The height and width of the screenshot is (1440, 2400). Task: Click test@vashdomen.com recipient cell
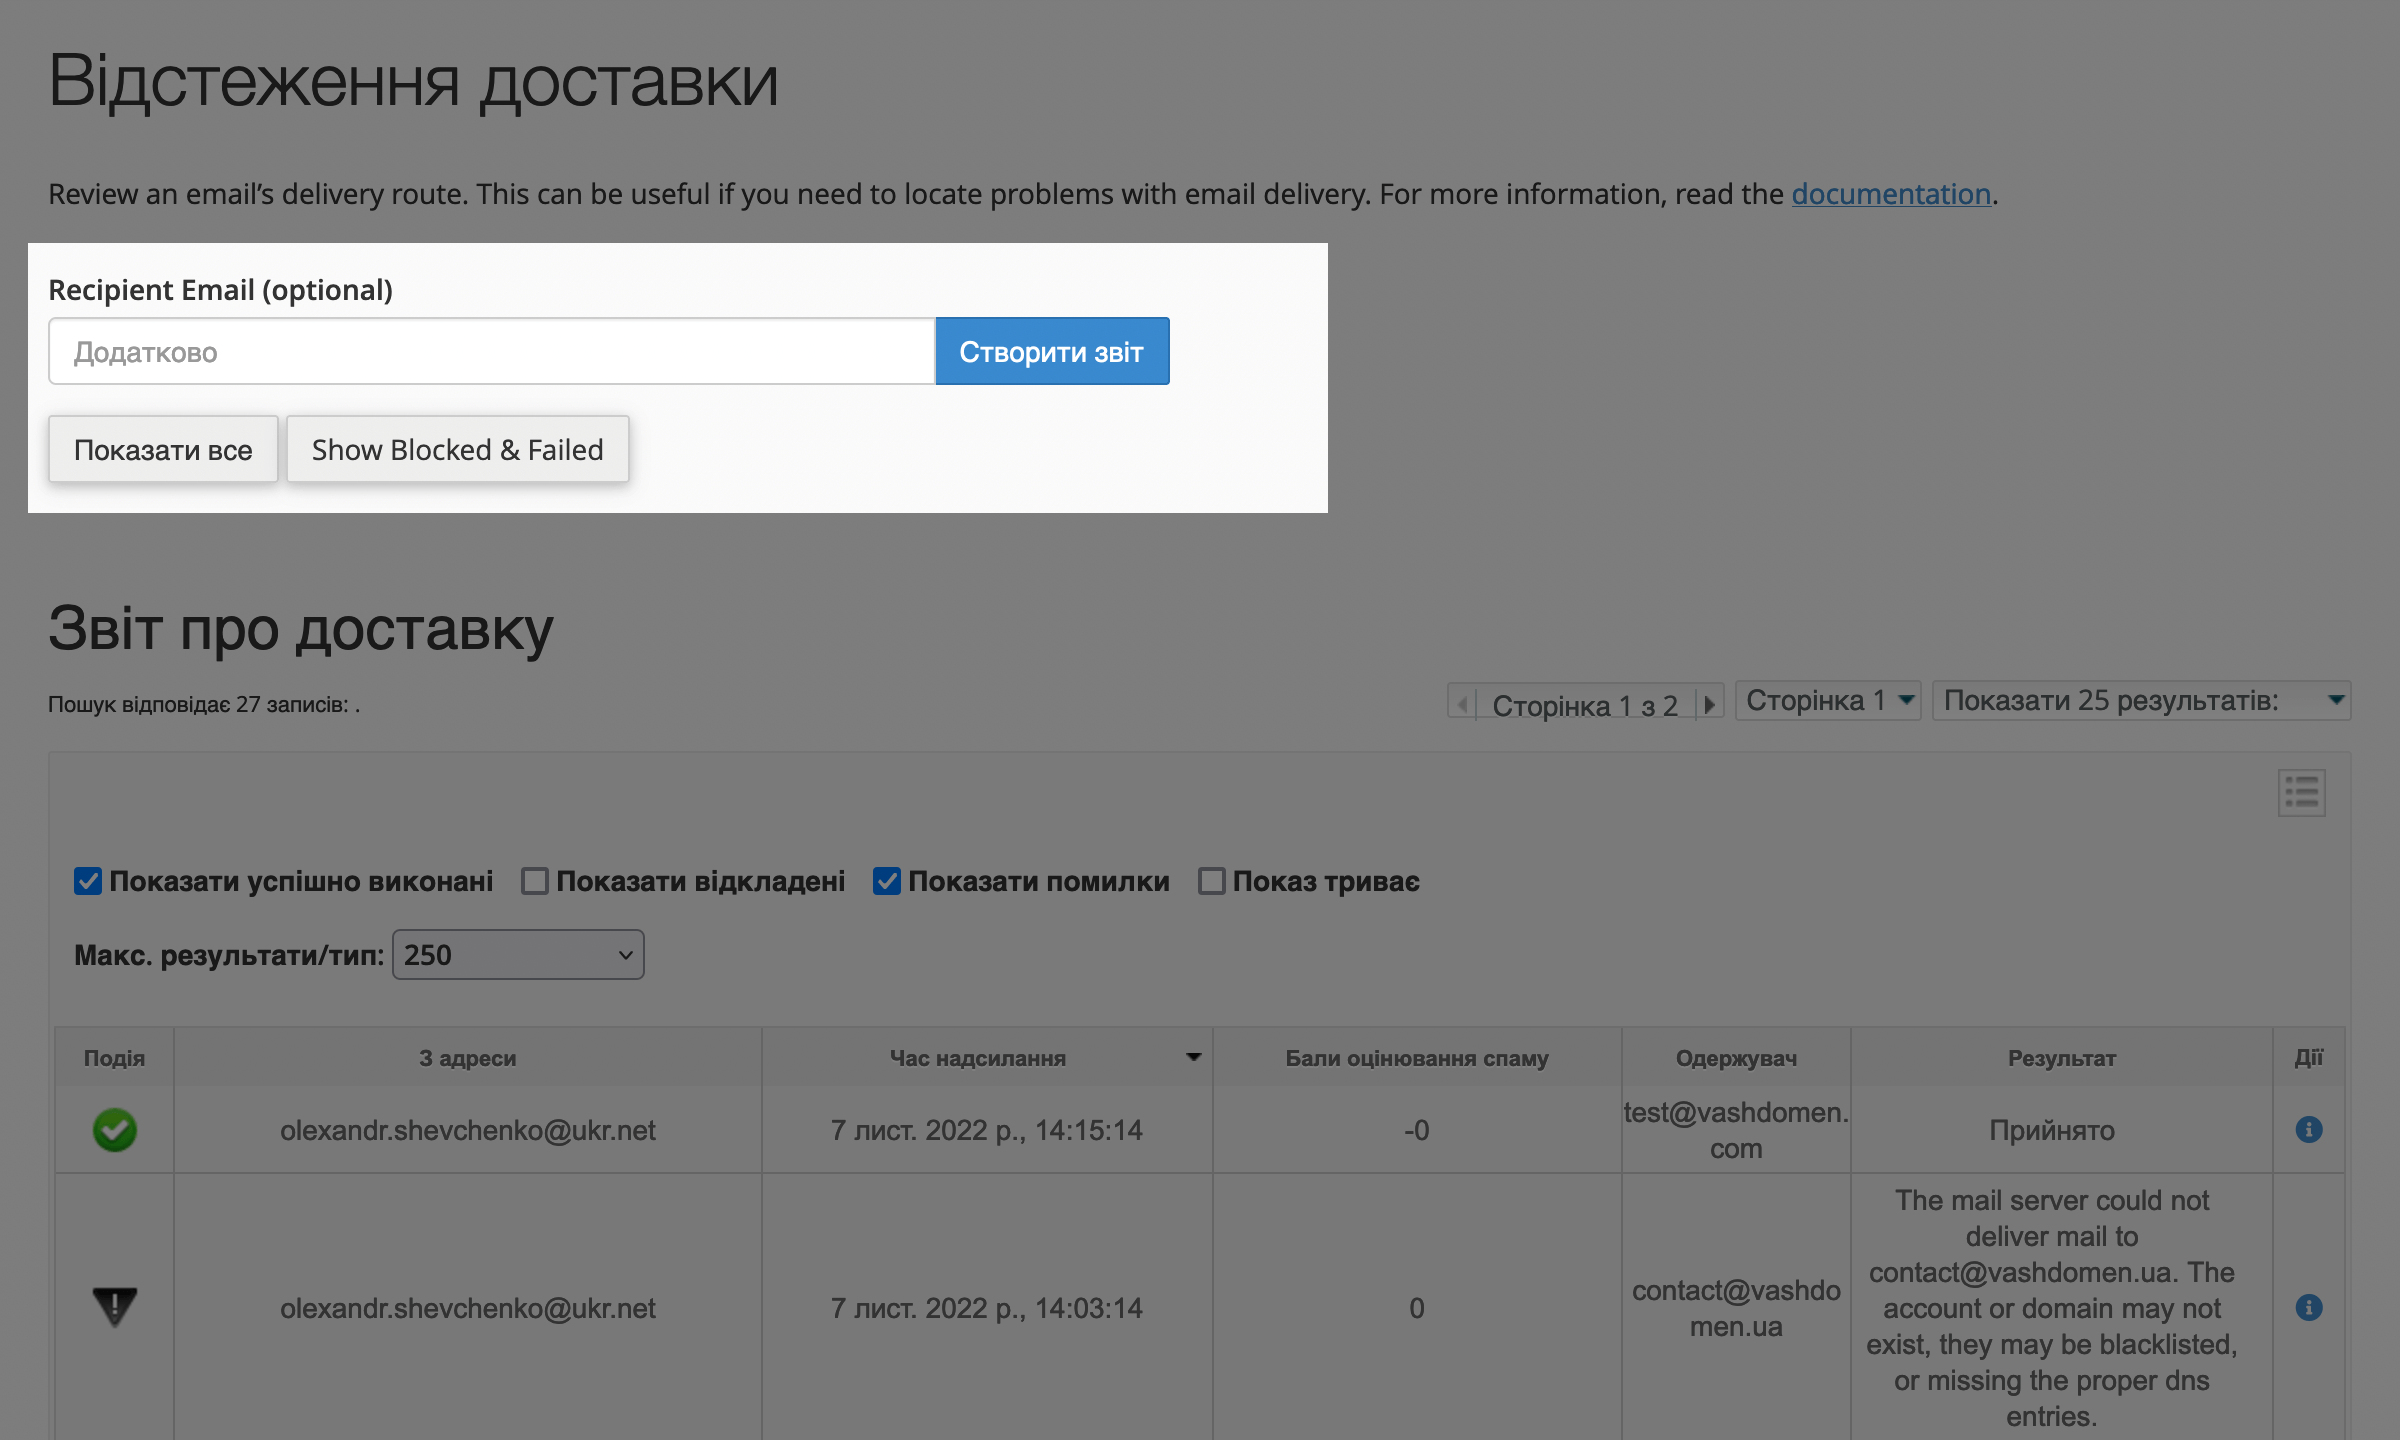(x=1736, y=1130)
